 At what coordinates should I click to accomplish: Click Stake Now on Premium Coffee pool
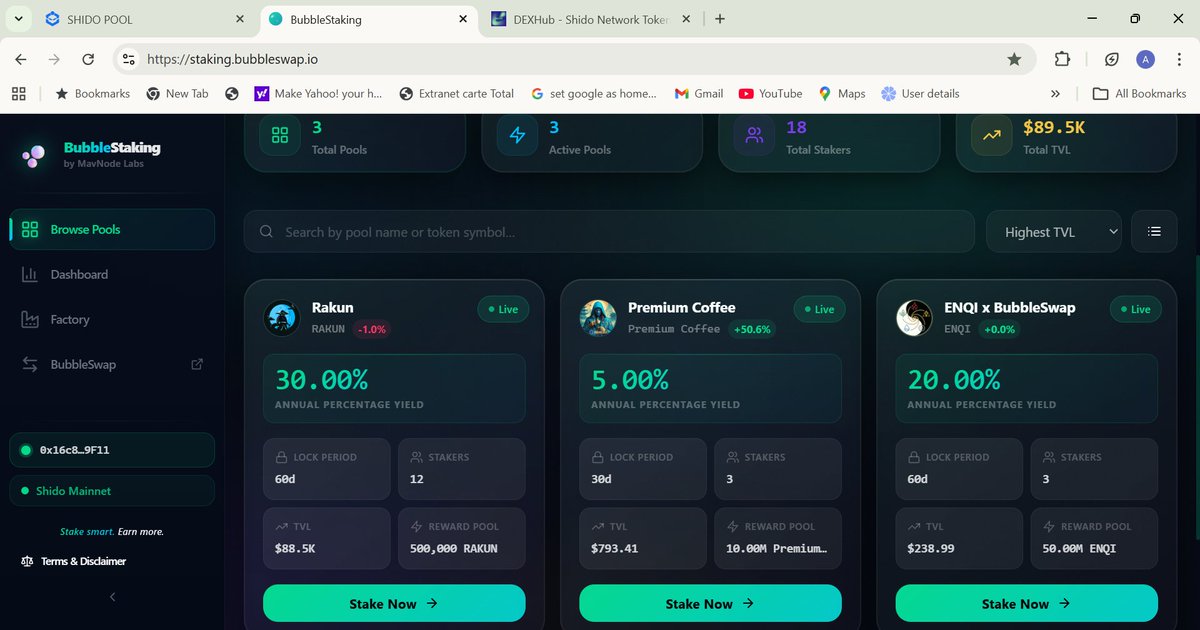tap(710, 603)
